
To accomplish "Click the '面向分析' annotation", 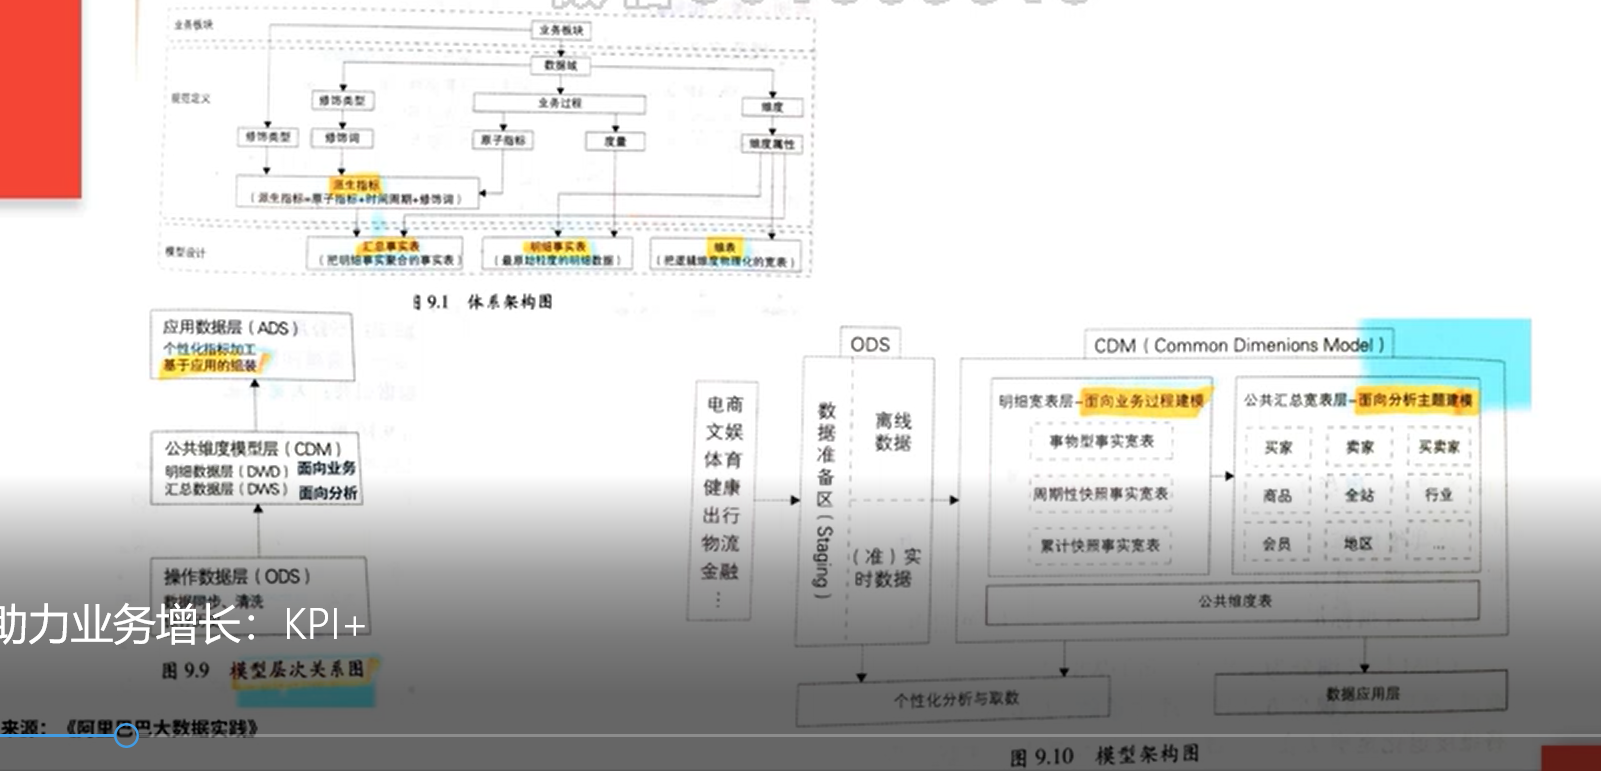I will [x=328, y=492].
